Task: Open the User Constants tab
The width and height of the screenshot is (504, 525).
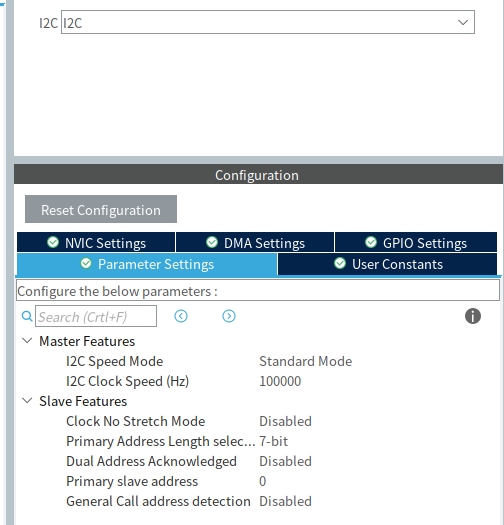Action: 387,264
